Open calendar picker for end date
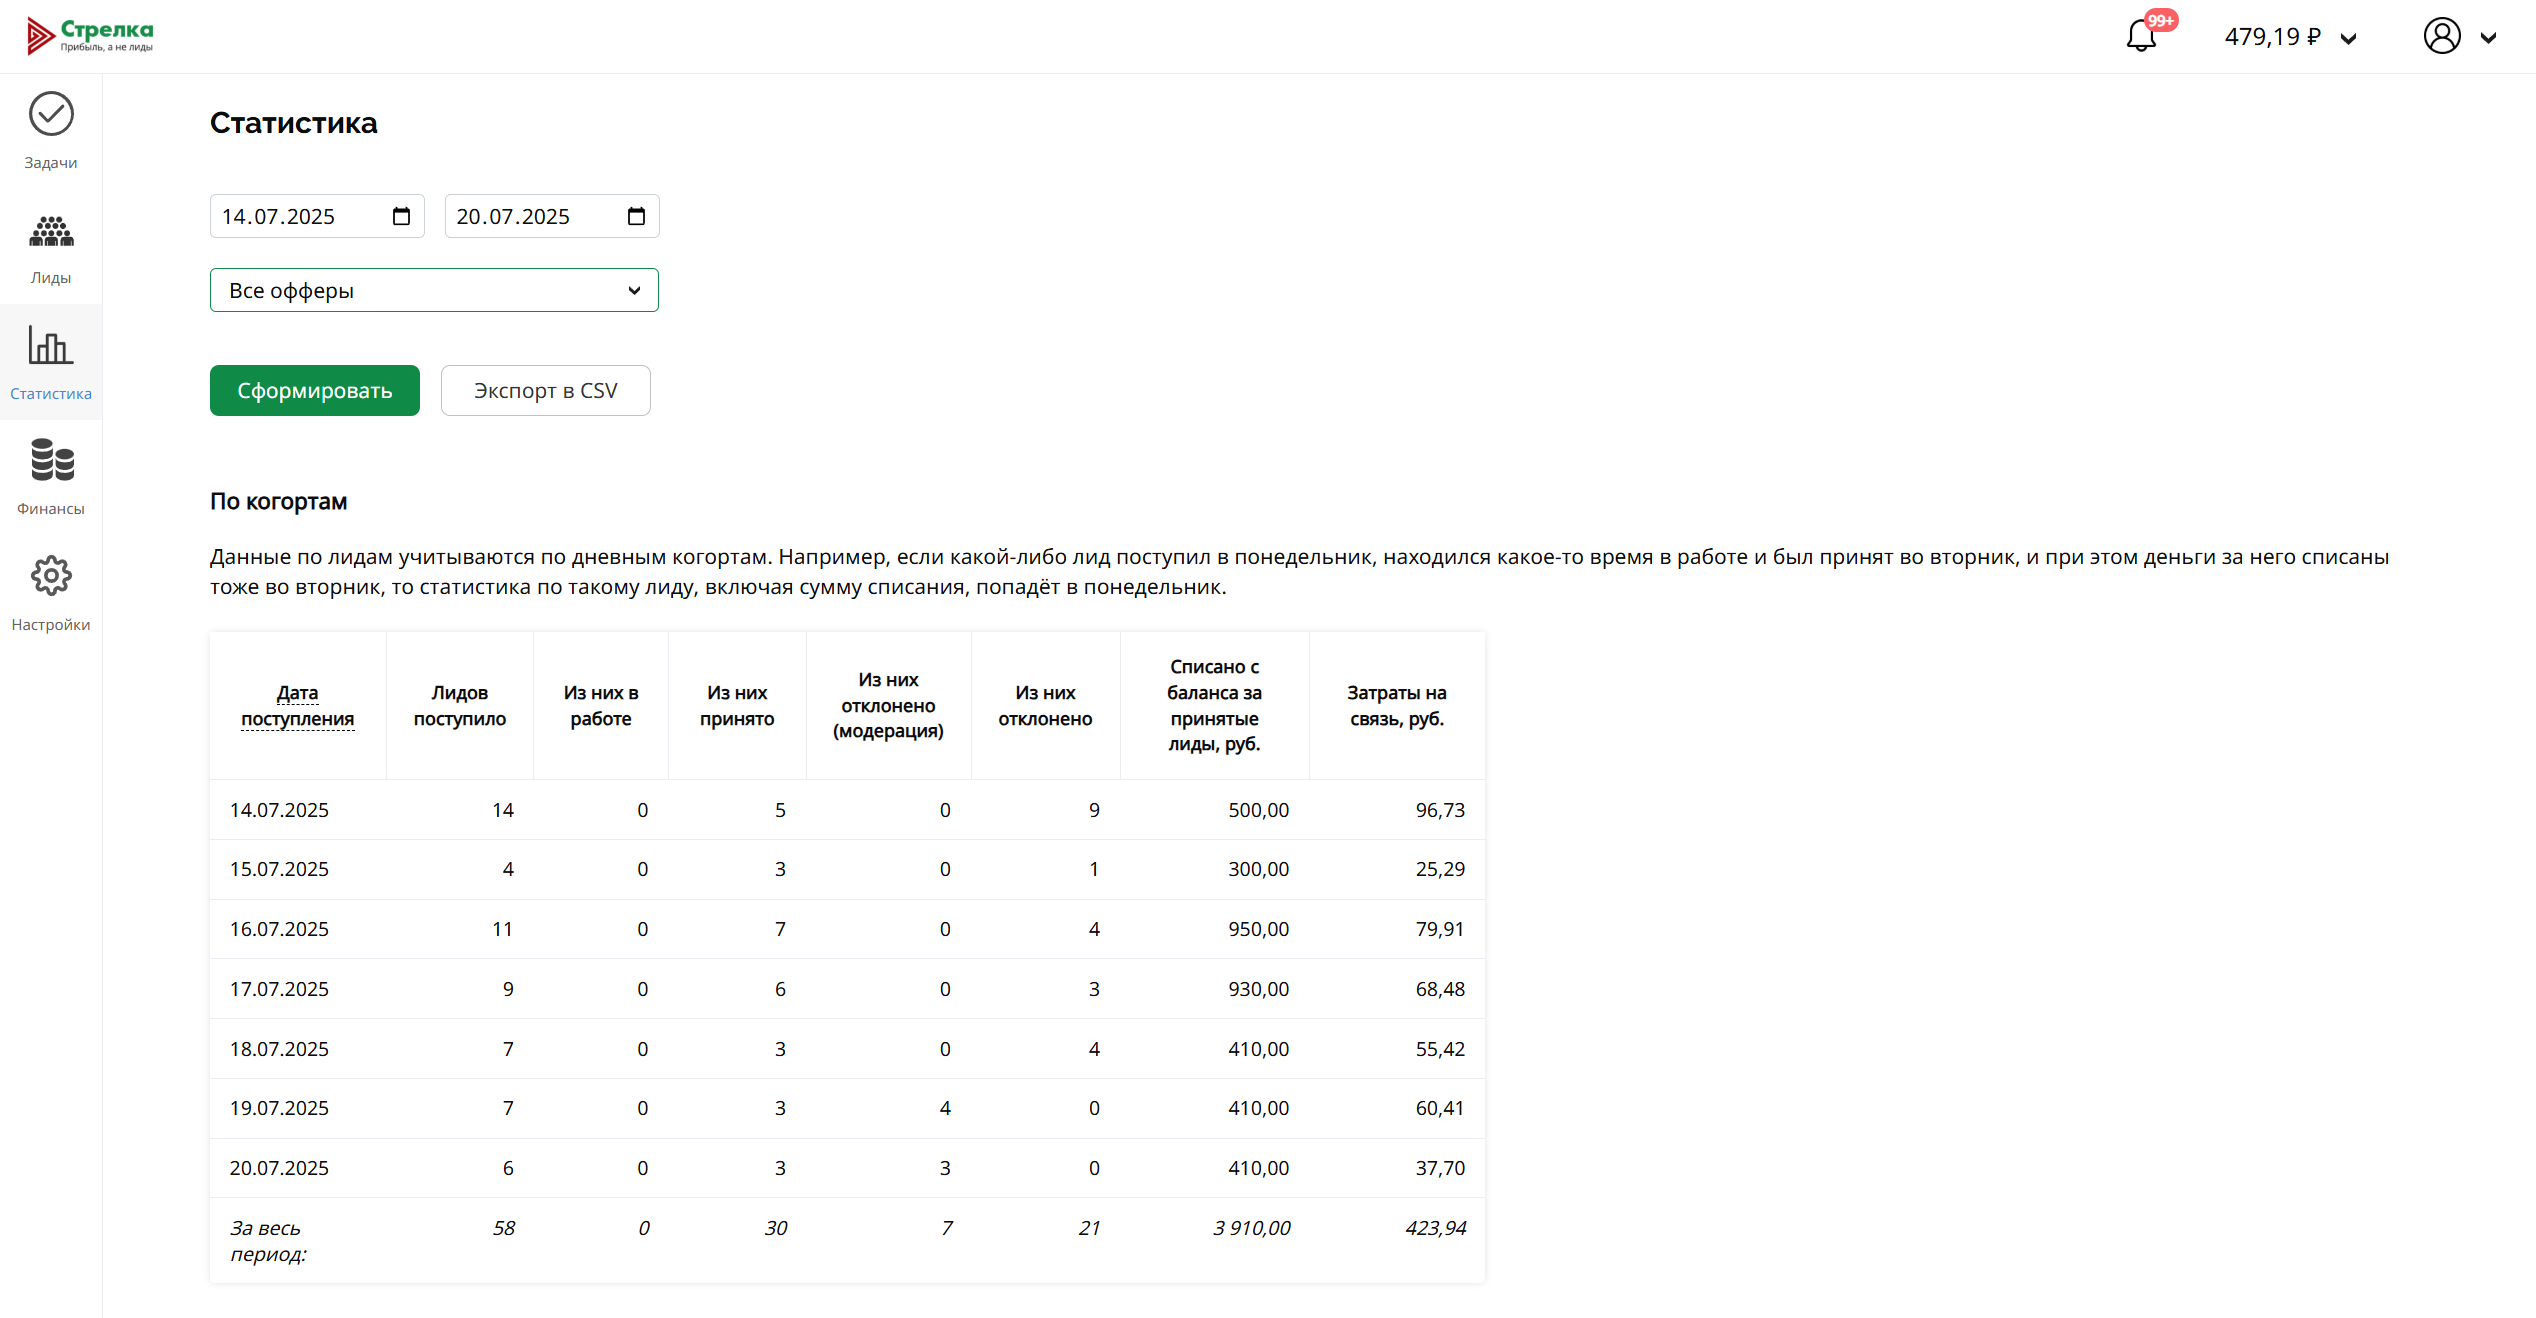Viewport: 2536px width, 1318px height. [x=636, y=217]
